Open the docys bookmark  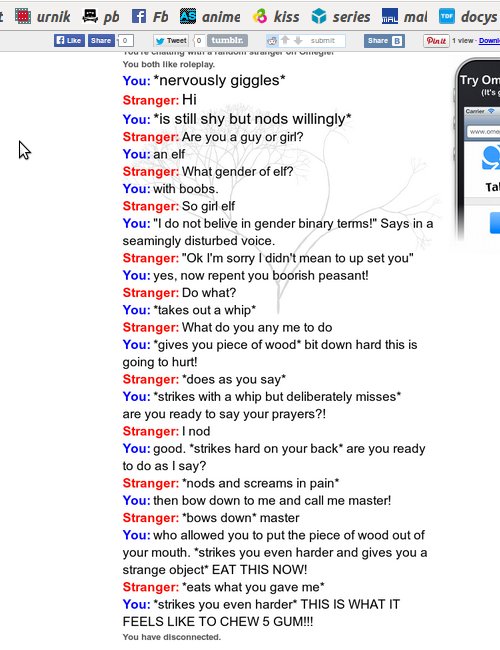tap(468, 17)
